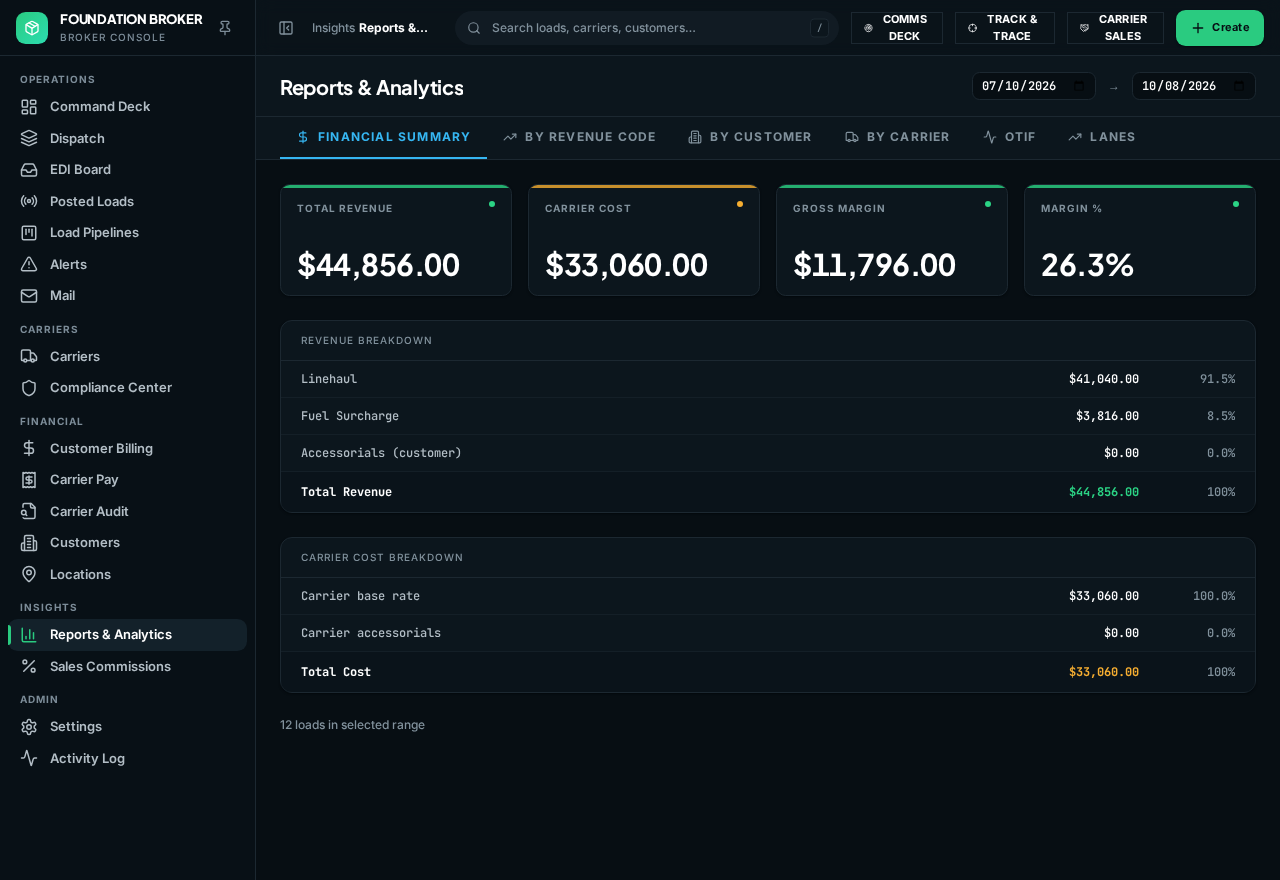Click the Total Revenue $44,856.00 card

point(396,240)
